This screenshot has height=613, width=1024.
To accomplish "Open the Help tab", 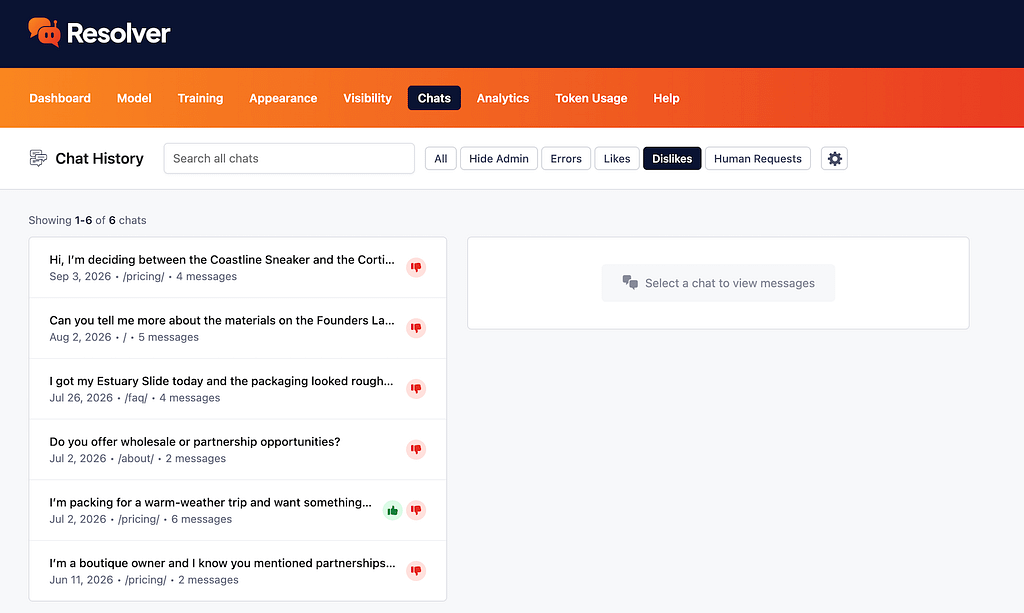I will click(666, 98).
